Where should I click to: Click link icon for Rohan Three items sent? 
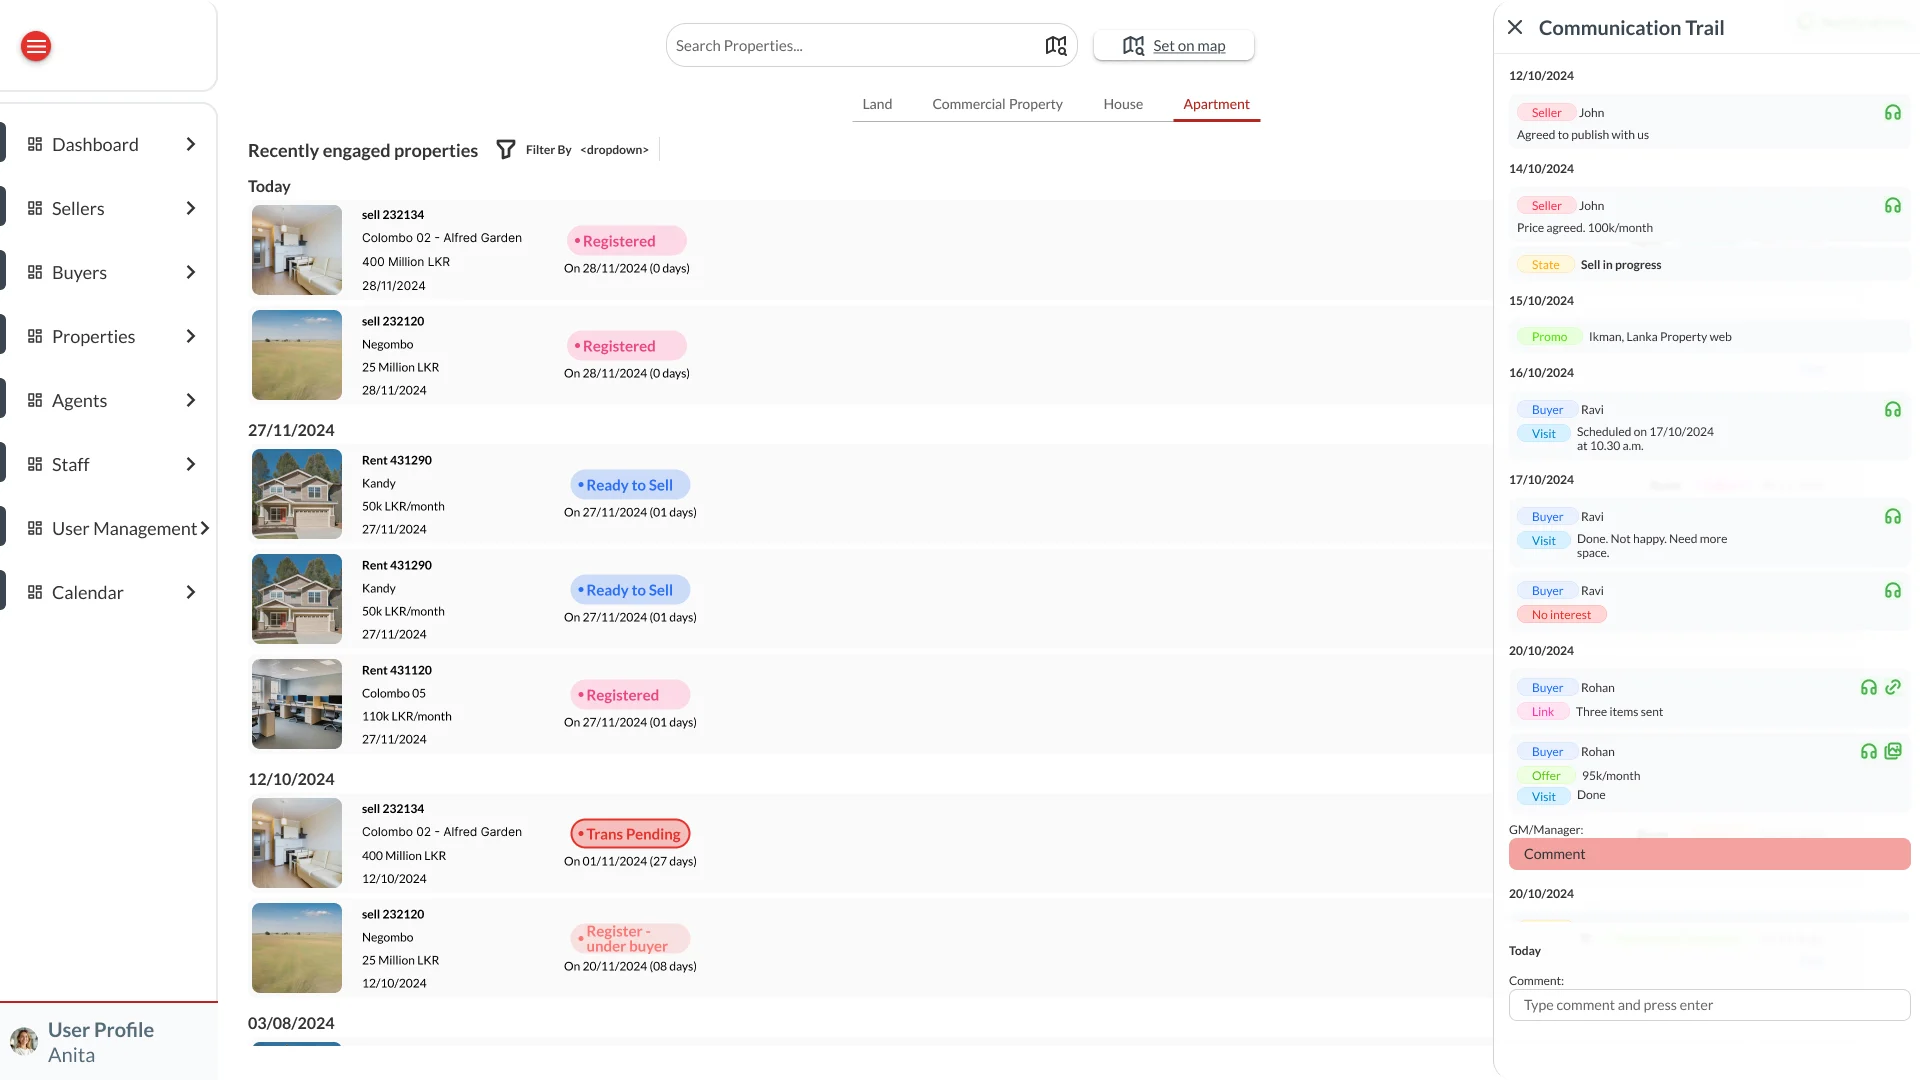pos(1893,688)
